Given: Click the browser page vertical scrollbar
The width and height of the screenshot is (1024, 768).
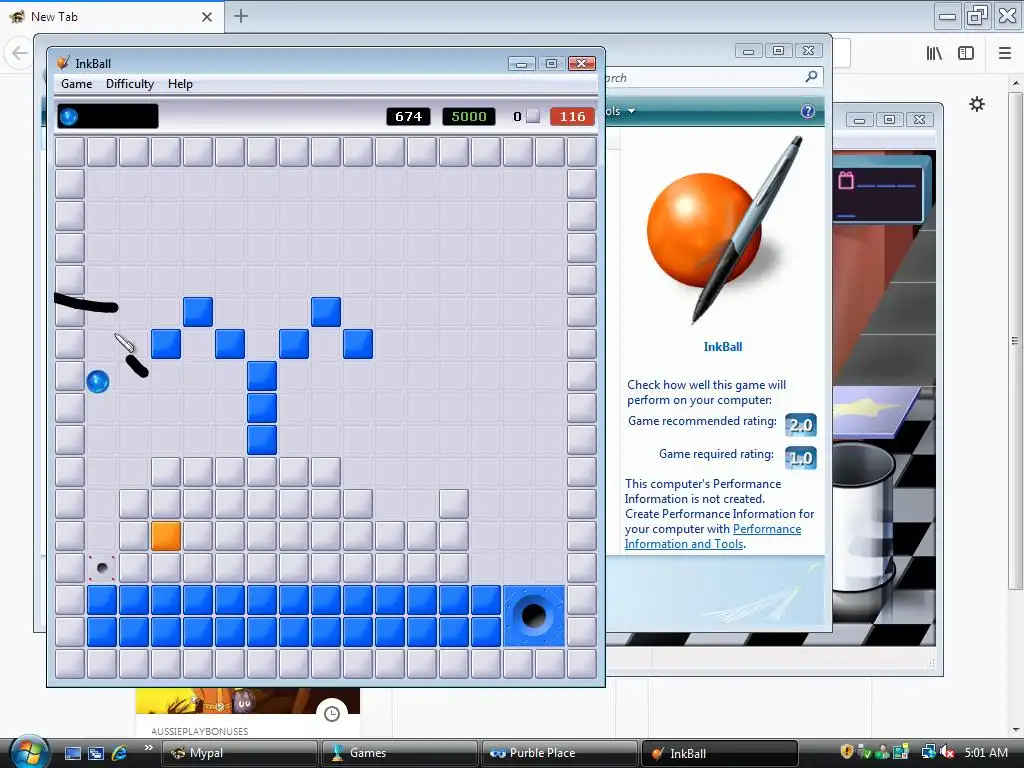Looking at the screenshot, I should pos(1015,340).
